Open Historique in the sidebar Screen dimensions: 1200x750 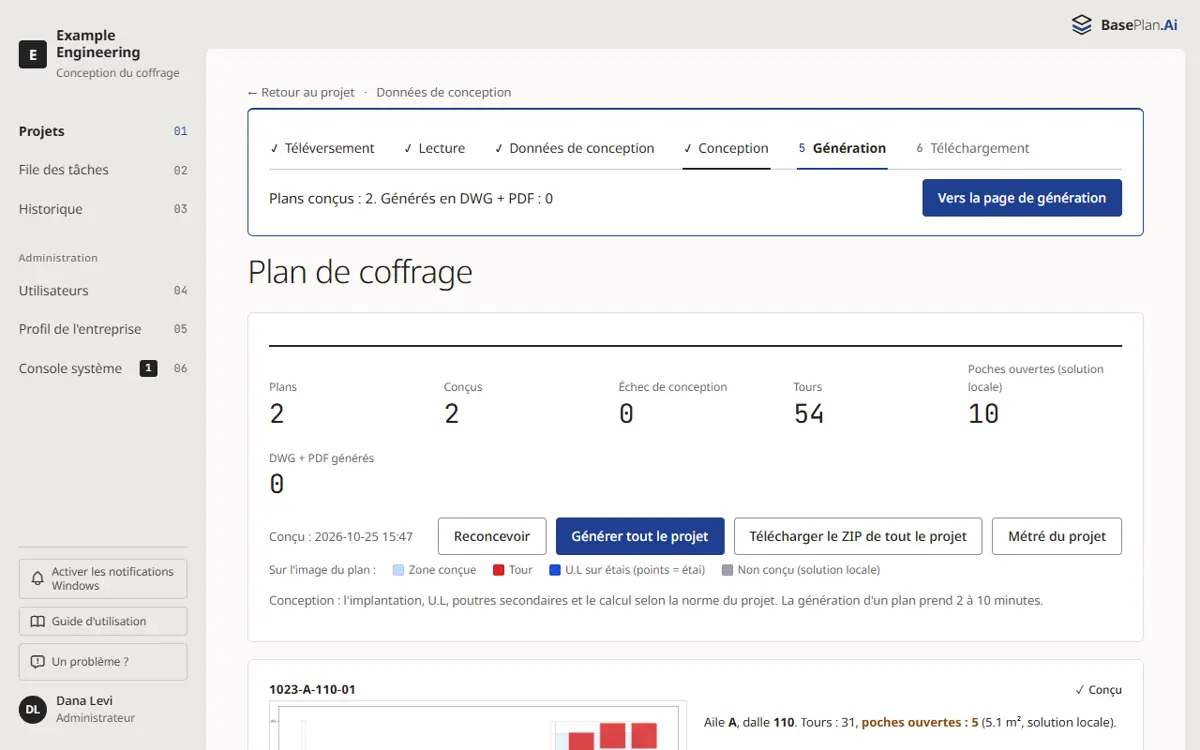pyautogui.click(x=103, y=209)
